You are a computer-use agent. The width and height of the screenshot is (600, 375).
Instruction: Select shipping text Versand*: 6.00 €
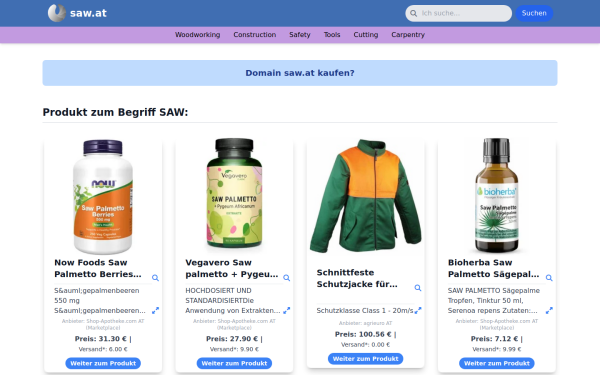coord(103,349)
